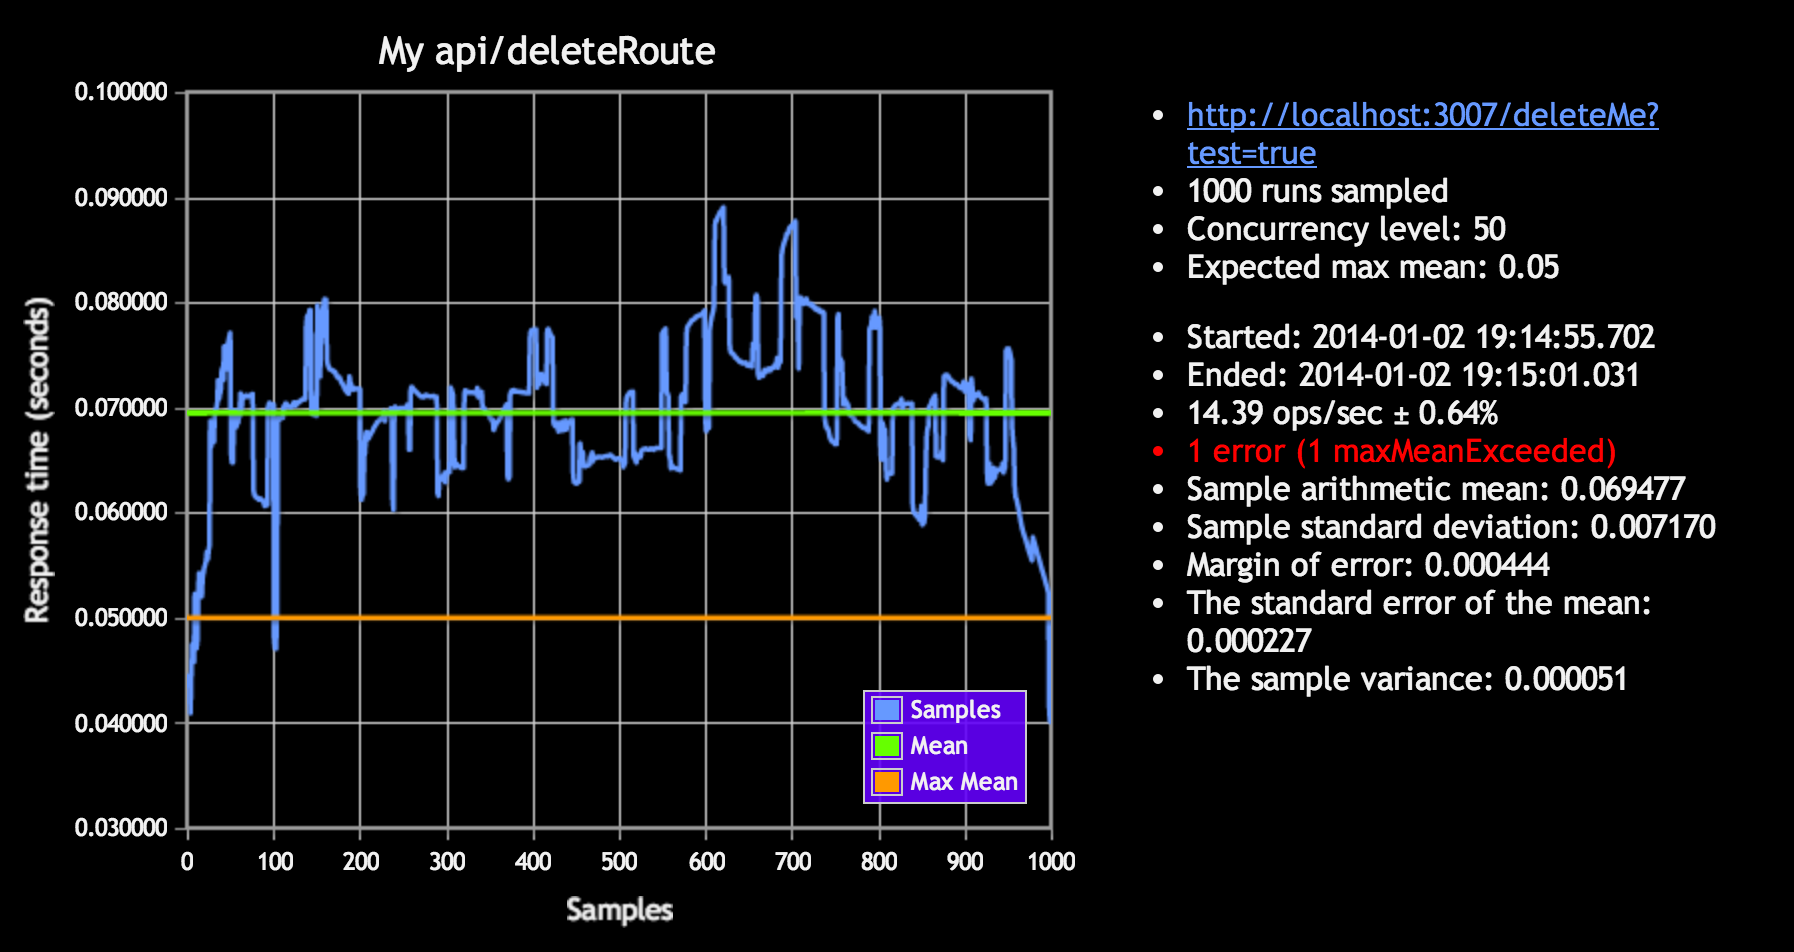1794x952 pixels.
Task: Click 'Expected max mean: 0.05' text
Action: [x=1373, y=267]
